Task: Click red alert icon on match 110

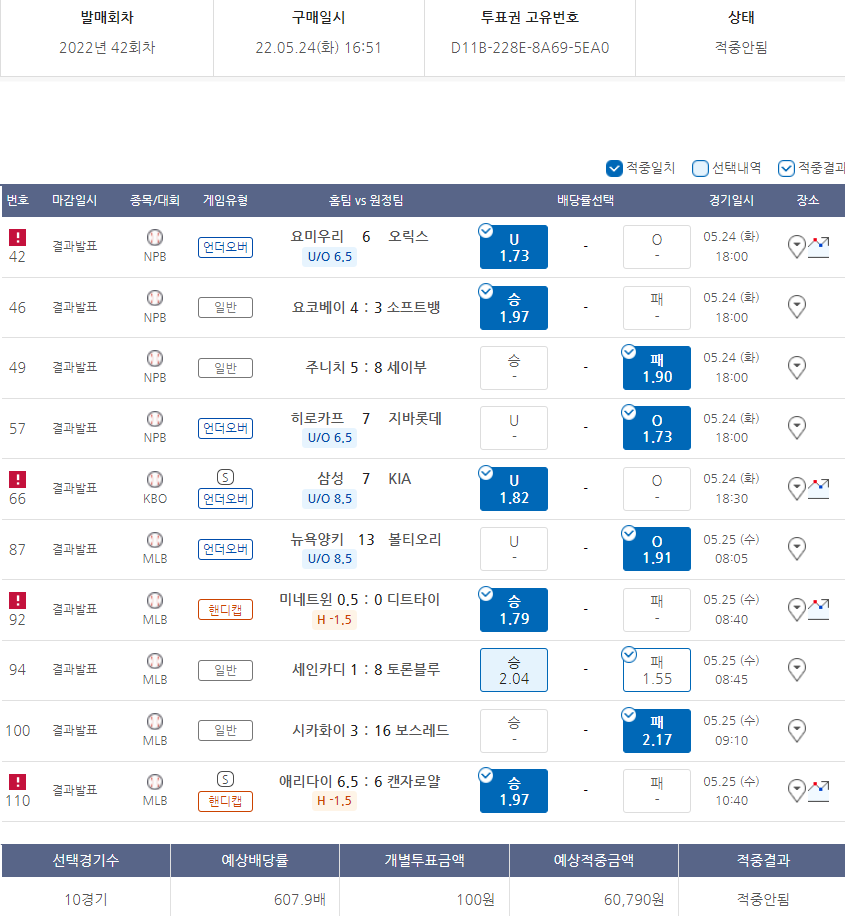Action: pos(18,782)
